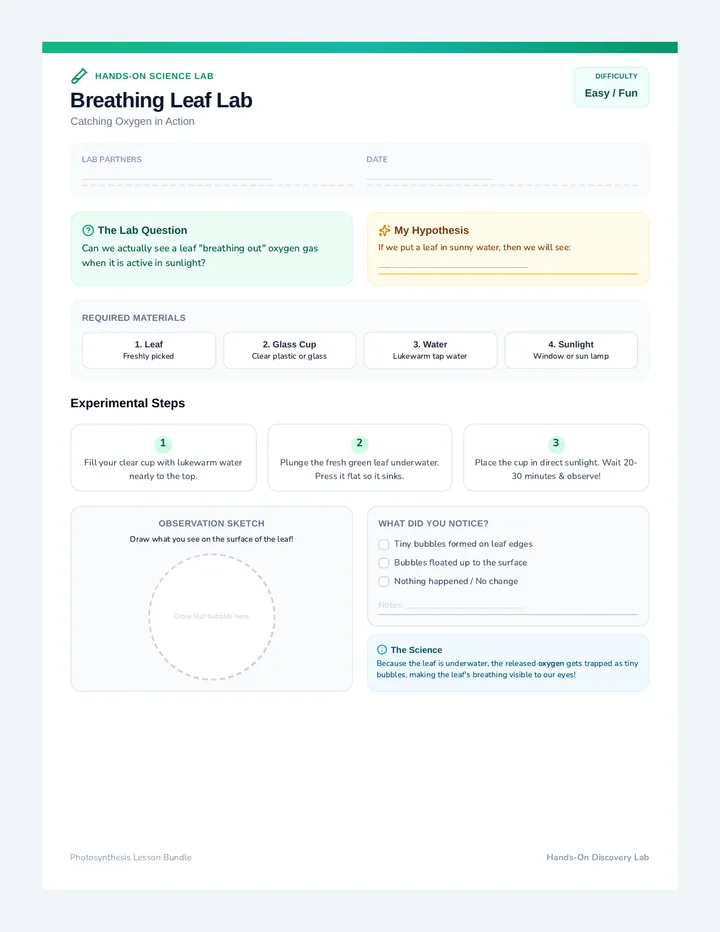Click the Easy / Fun difficulty badge
720x932 pixels.
click(x=611, y=87)
